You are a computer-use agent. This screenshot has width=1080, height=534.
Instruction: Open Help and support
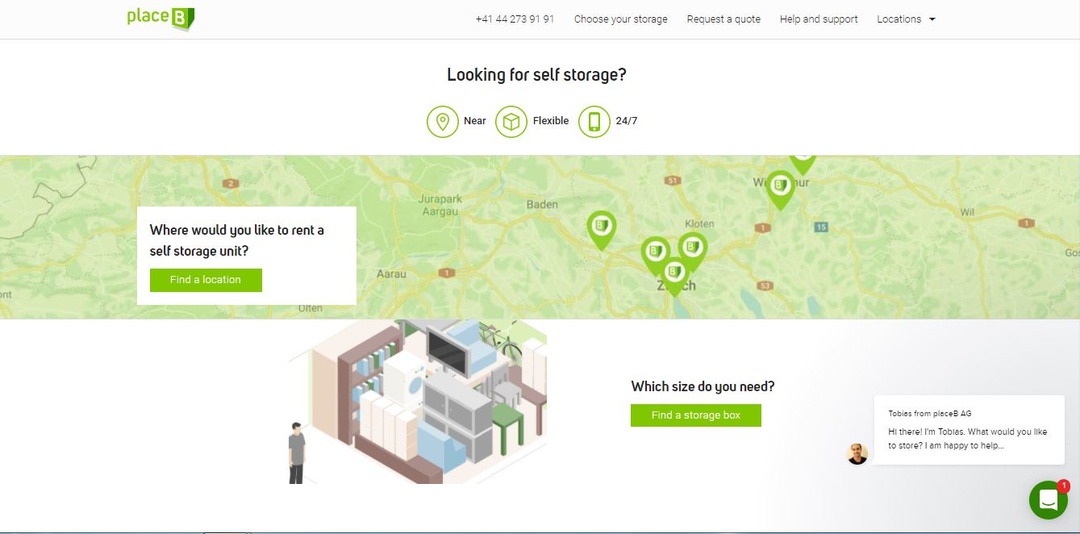click(818, 19)
